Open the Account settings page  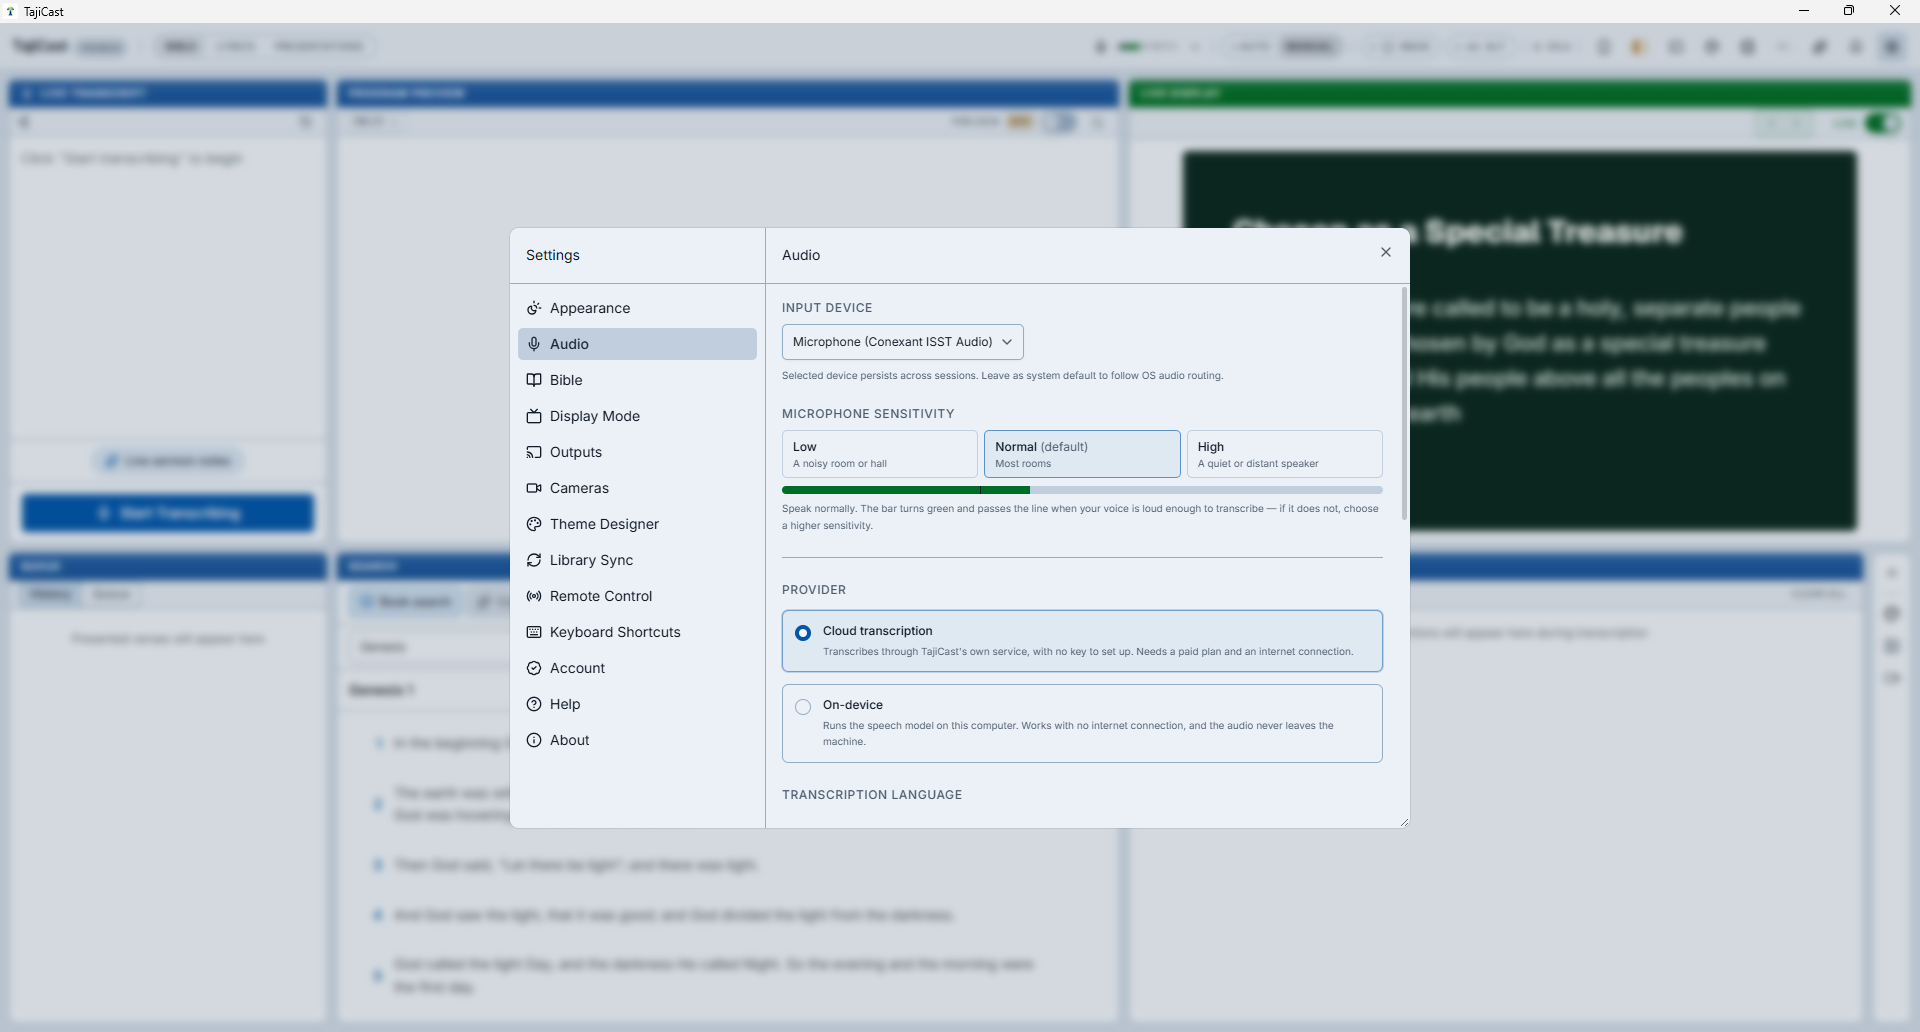(637, 668)
